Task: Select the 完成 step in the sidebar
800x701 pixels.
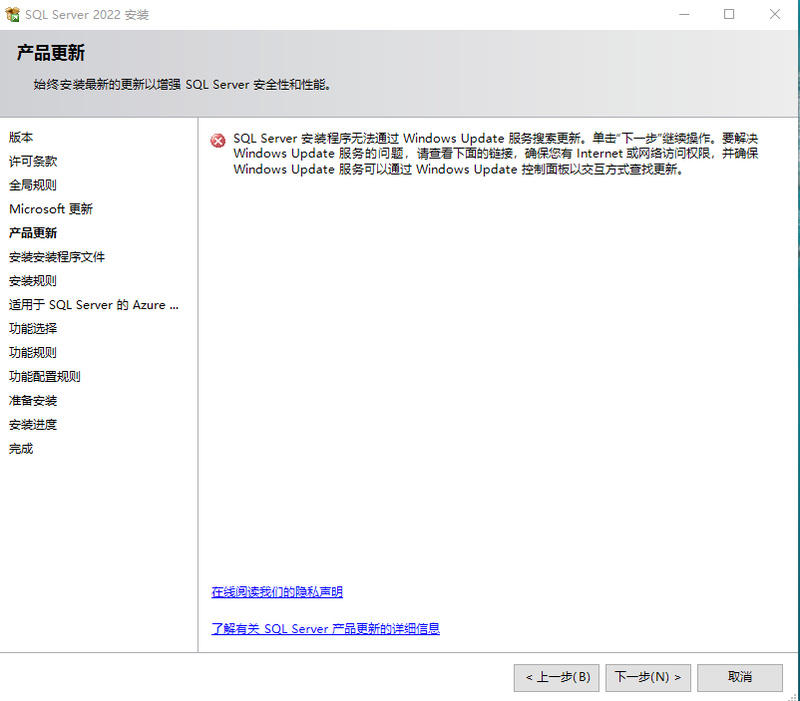Action: click(x=21, y=448)
